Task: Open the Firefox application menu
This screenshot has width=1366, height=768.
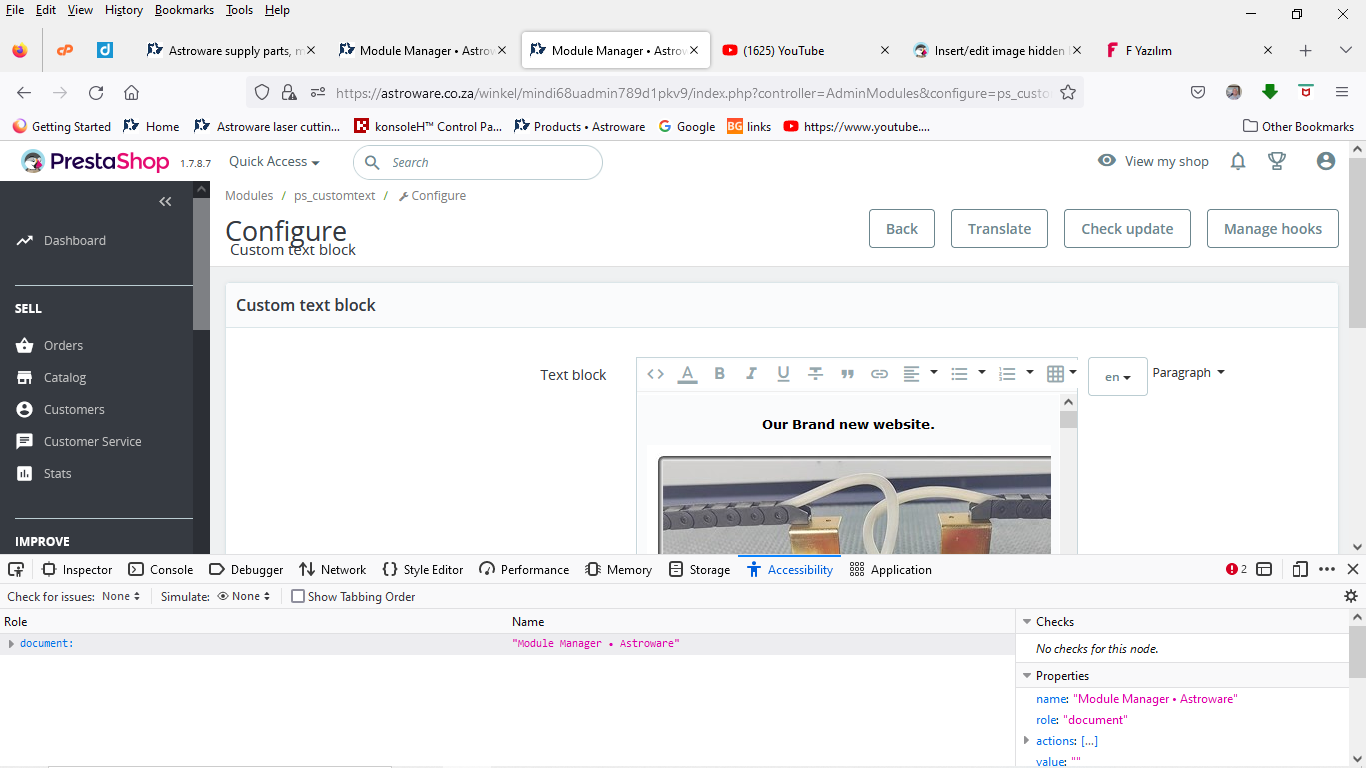Action: pyautogui.click(x=1342, y=92)
